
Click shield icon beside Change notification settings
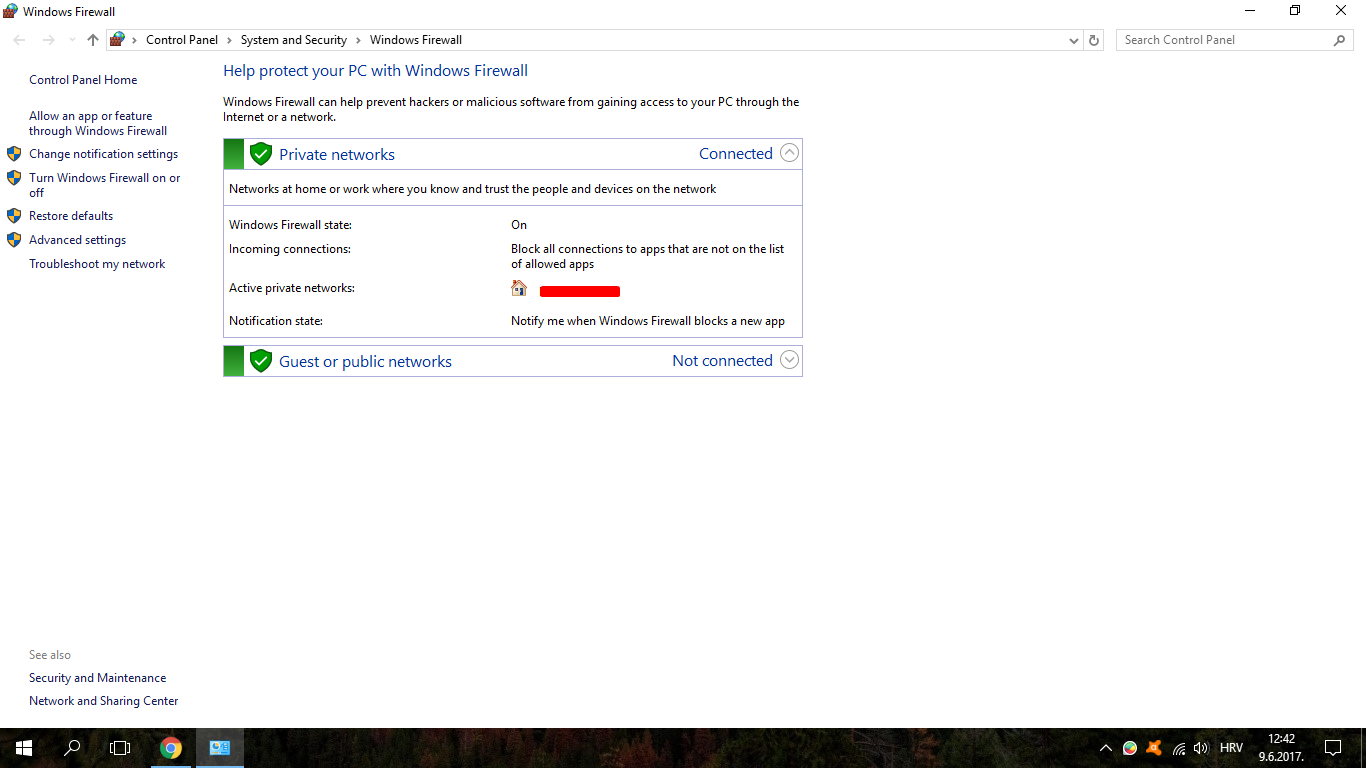(x=14, y=154)
